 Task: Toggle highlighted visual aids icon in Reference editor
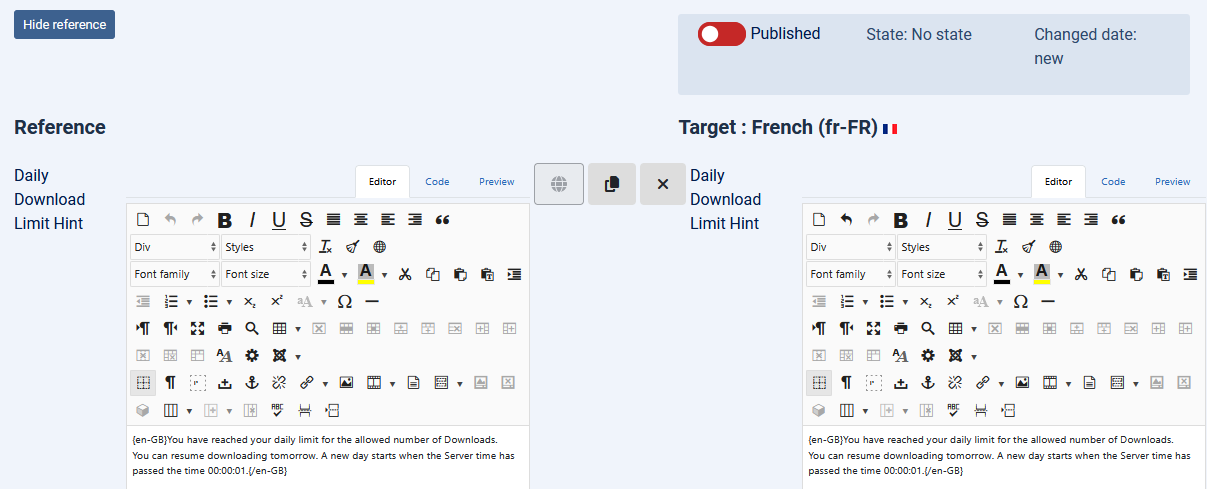pos(143,382)
